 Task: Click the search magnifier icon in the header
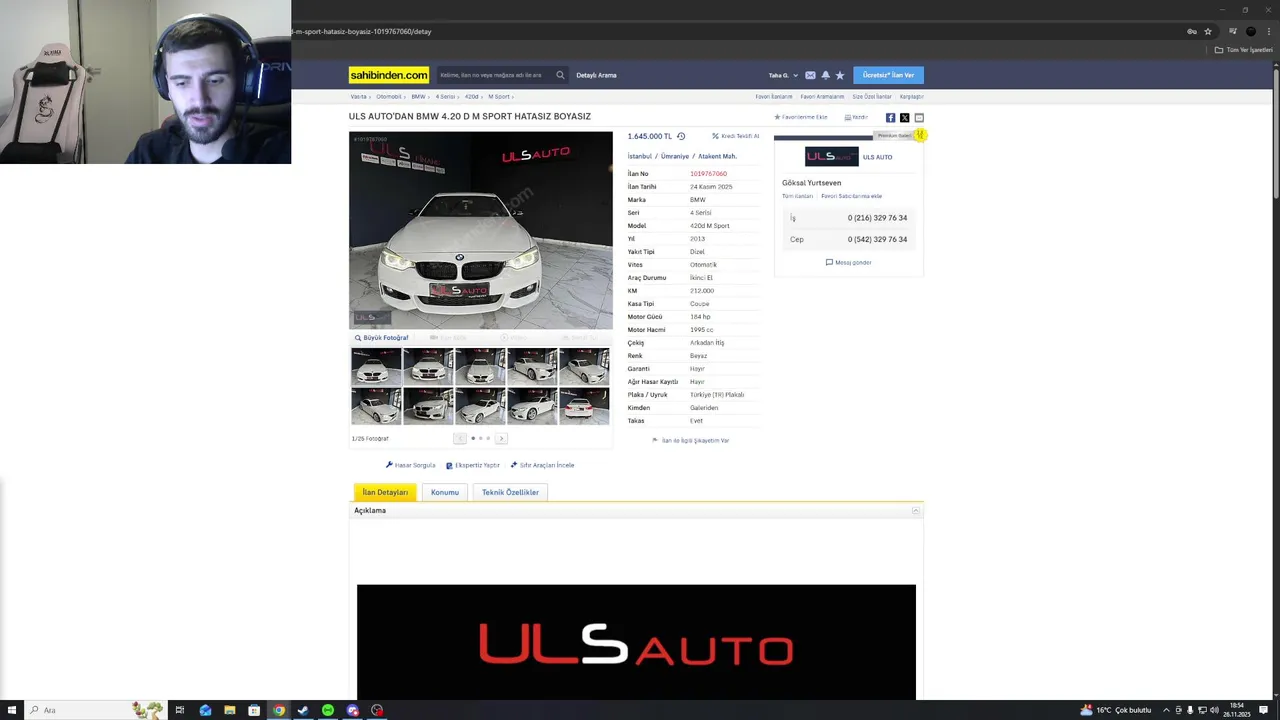[x=560, y=75]
